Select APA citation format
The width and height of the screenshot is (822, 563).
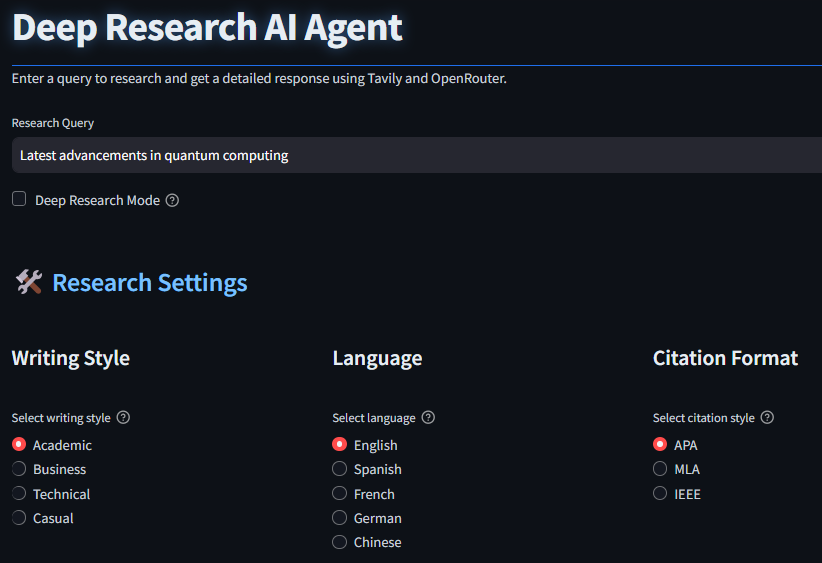tap(660, 445)
